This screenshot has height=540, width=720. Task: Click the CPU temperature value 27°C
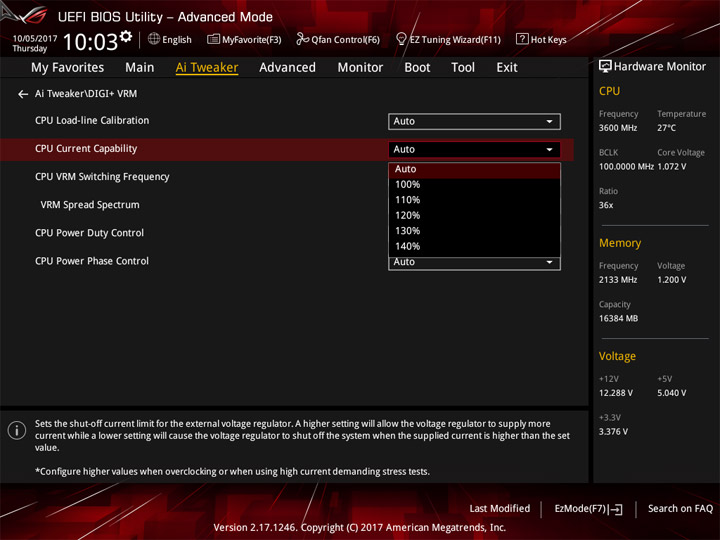click(666, 128)
